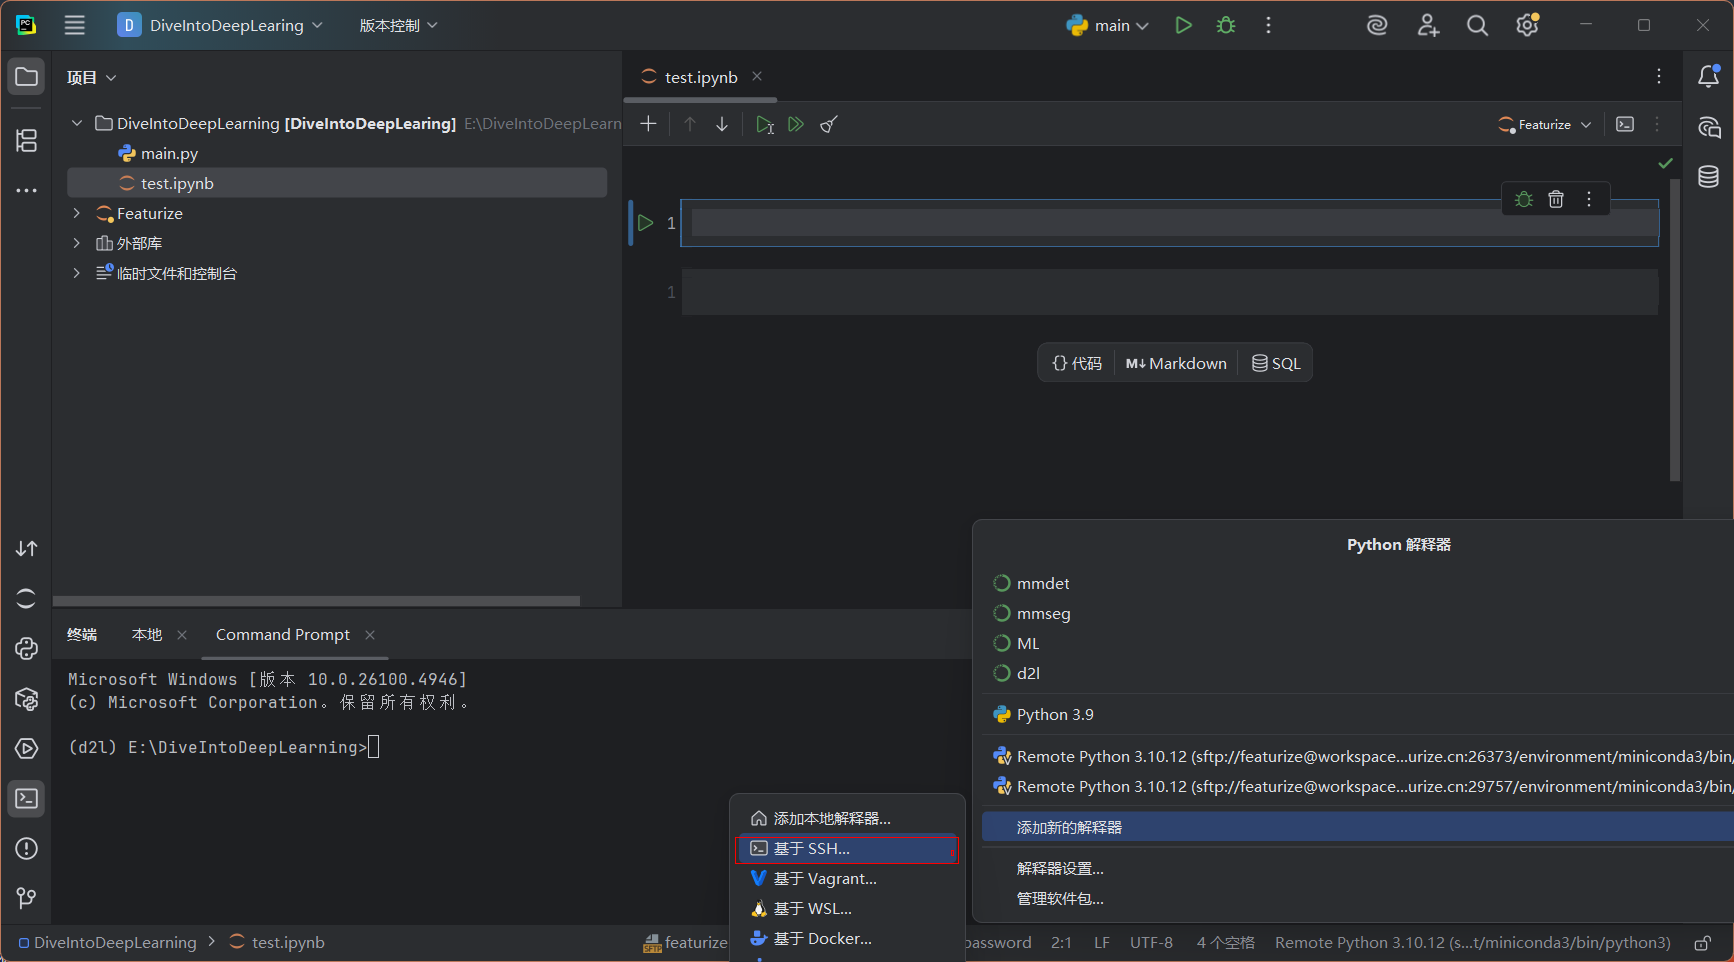Open the AI Assistant spiral icon in title bar
Viewport: 1734px width, 962px height.
click(x=1377, y=26)
